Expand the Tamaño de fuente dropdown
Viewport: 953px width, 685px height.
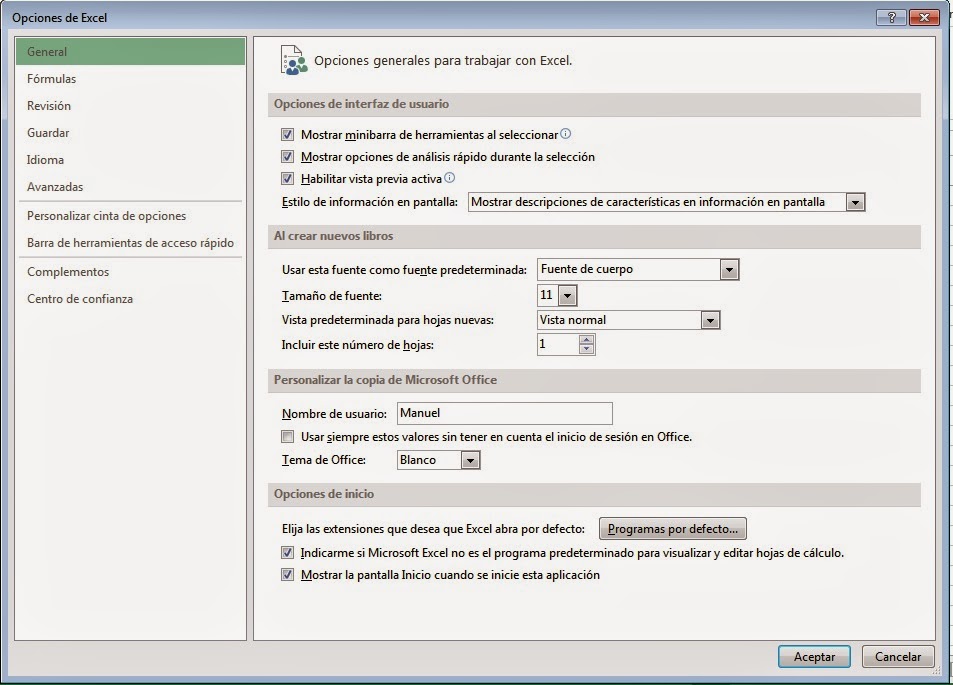coord(568,294)
